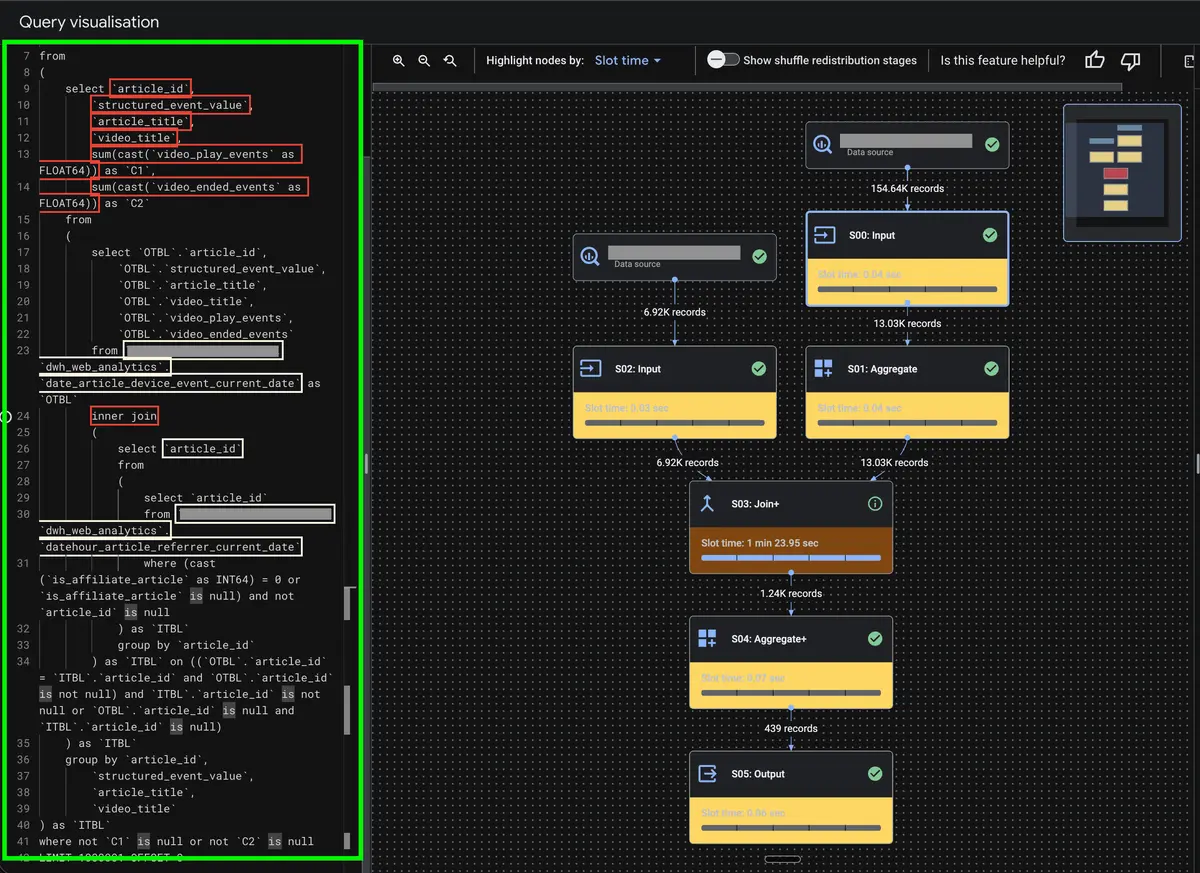Select the S04: Aggregate+ stage node
The height and width of the screenshot is (873, 1200).
(x=791, y=662)
